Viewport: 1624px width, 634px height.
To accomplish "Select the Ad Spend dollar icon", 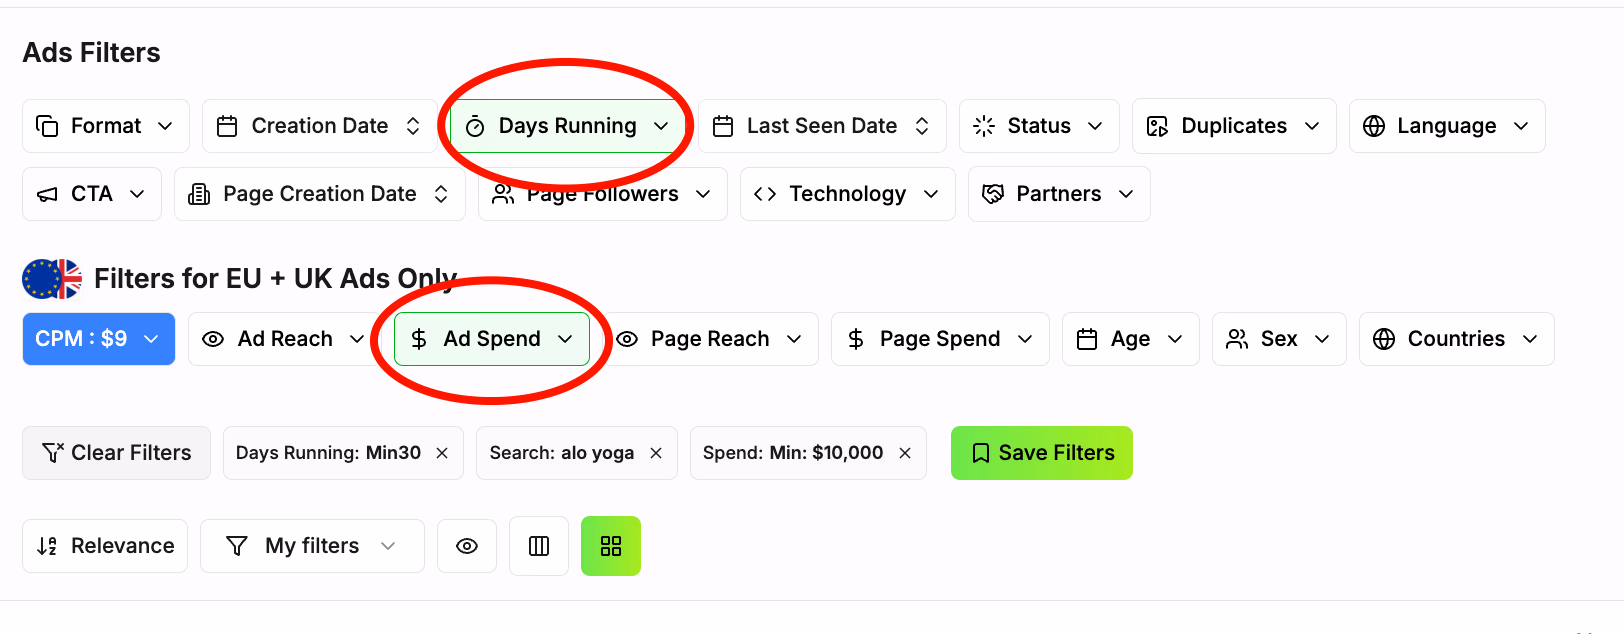I will pyautogui.click(x=418, y=339).
